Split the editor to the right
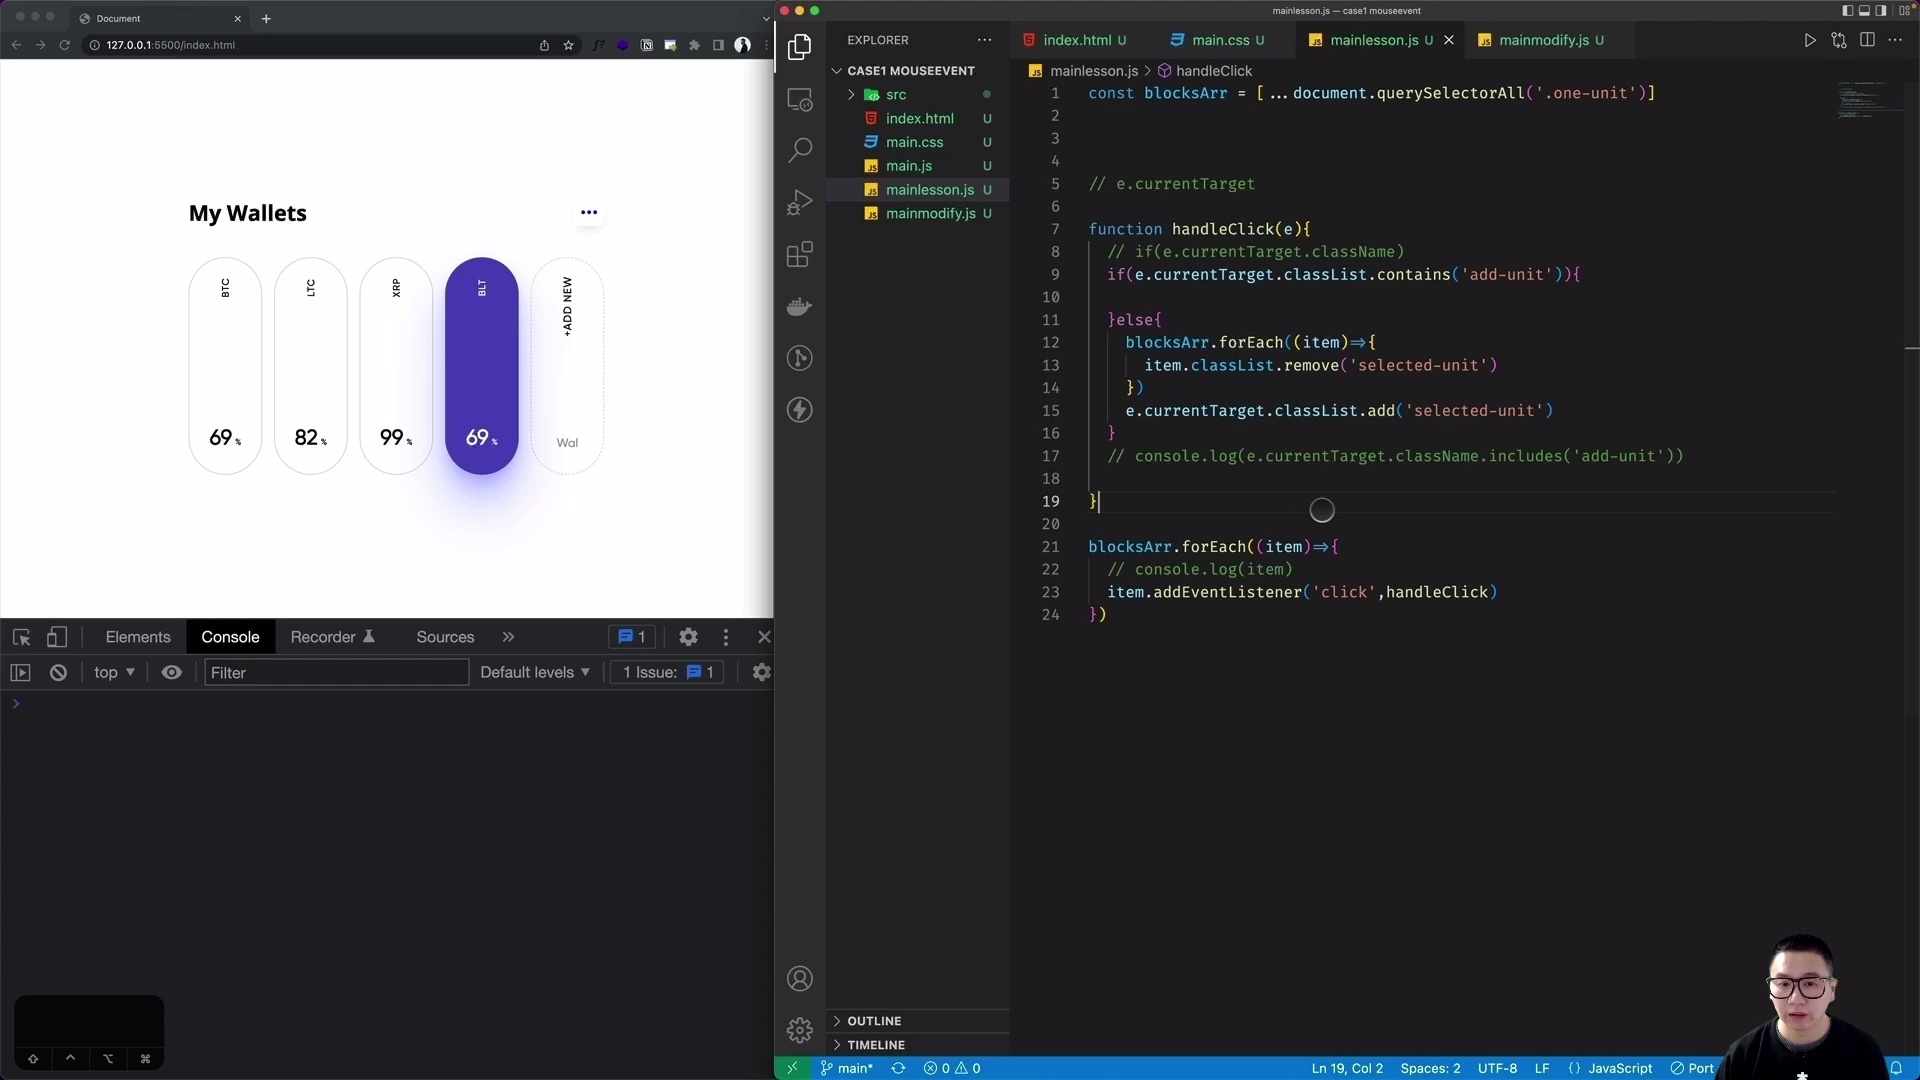 click(1868, 40)
